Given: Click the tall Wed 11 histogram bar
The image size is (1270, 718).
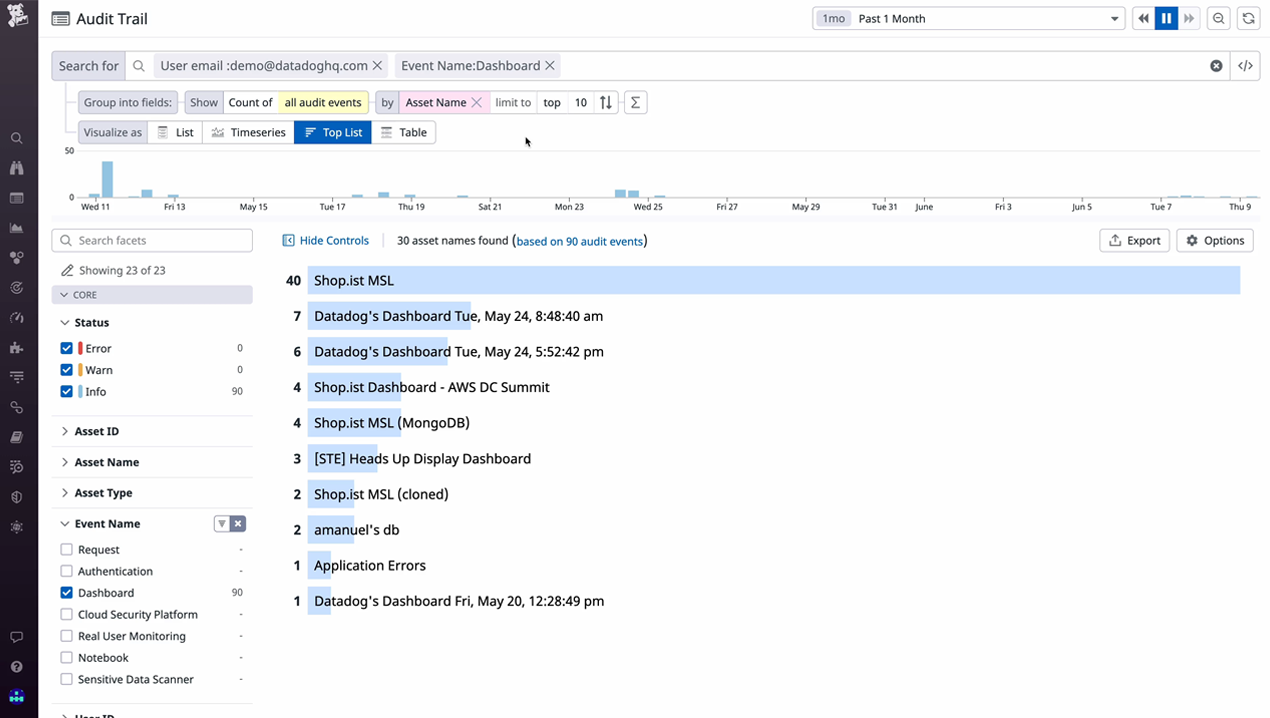Looking at the screenshot, I should pos(107,179).
